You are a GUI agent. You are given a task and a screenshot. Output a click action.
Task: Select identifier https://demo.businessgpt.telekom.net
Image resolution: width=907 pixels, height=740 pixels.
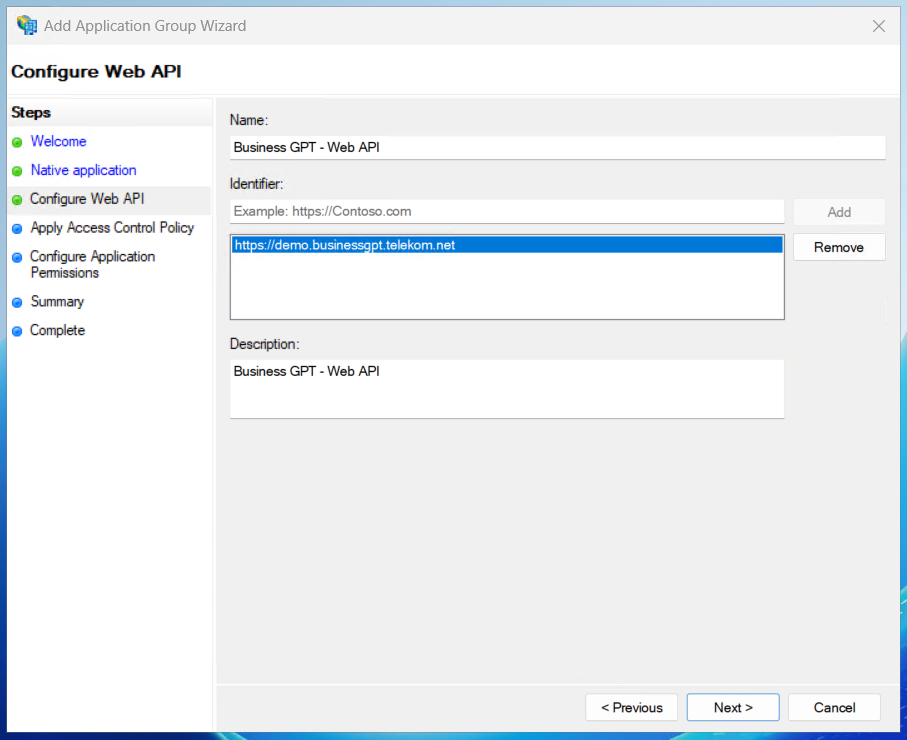point(507,245)
